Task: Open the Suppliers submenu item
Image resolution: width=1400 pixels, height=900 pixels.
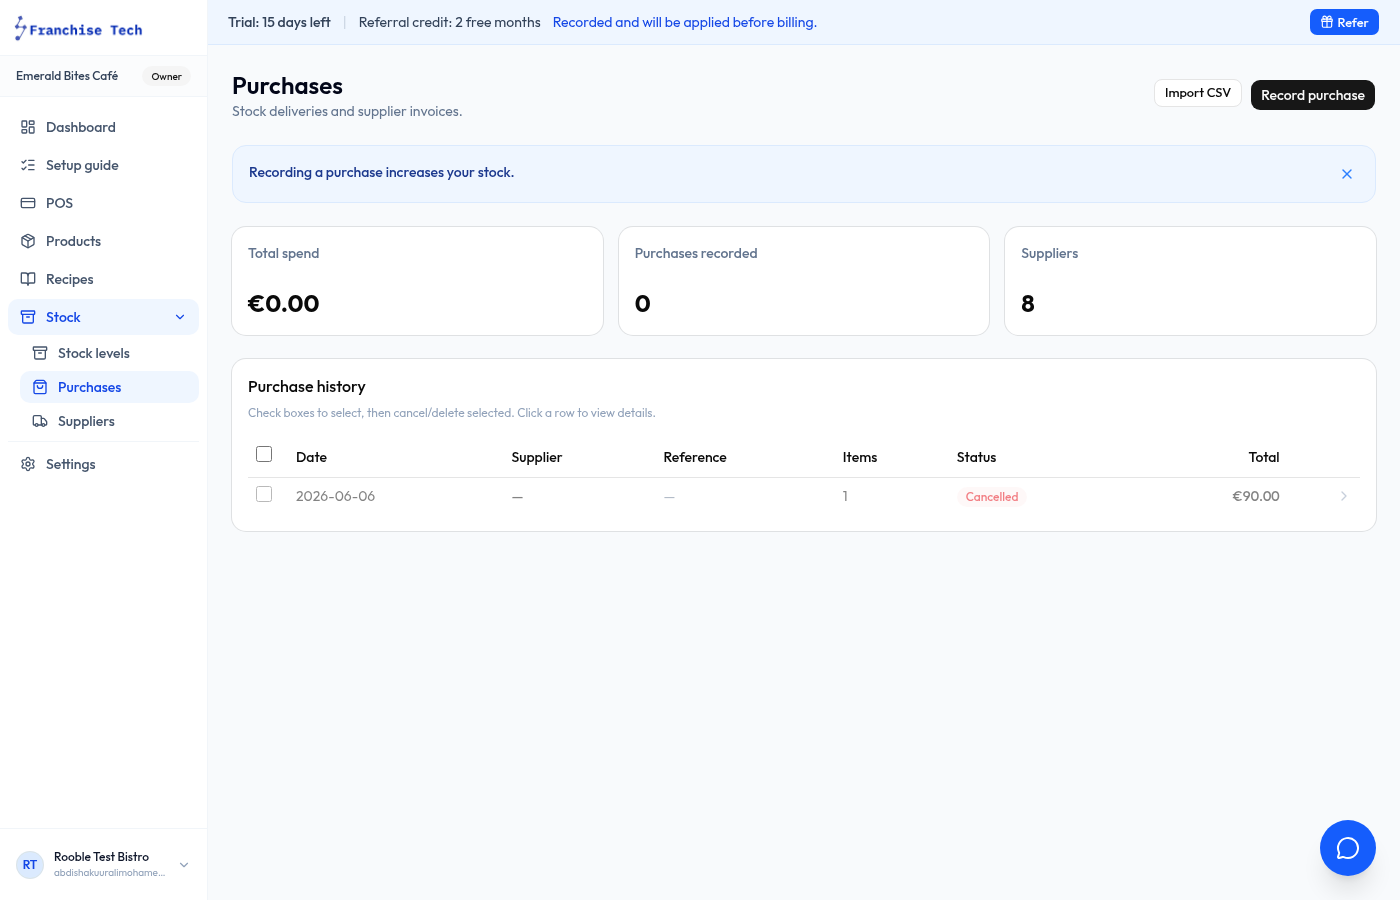Action: [x=109, y=421]
